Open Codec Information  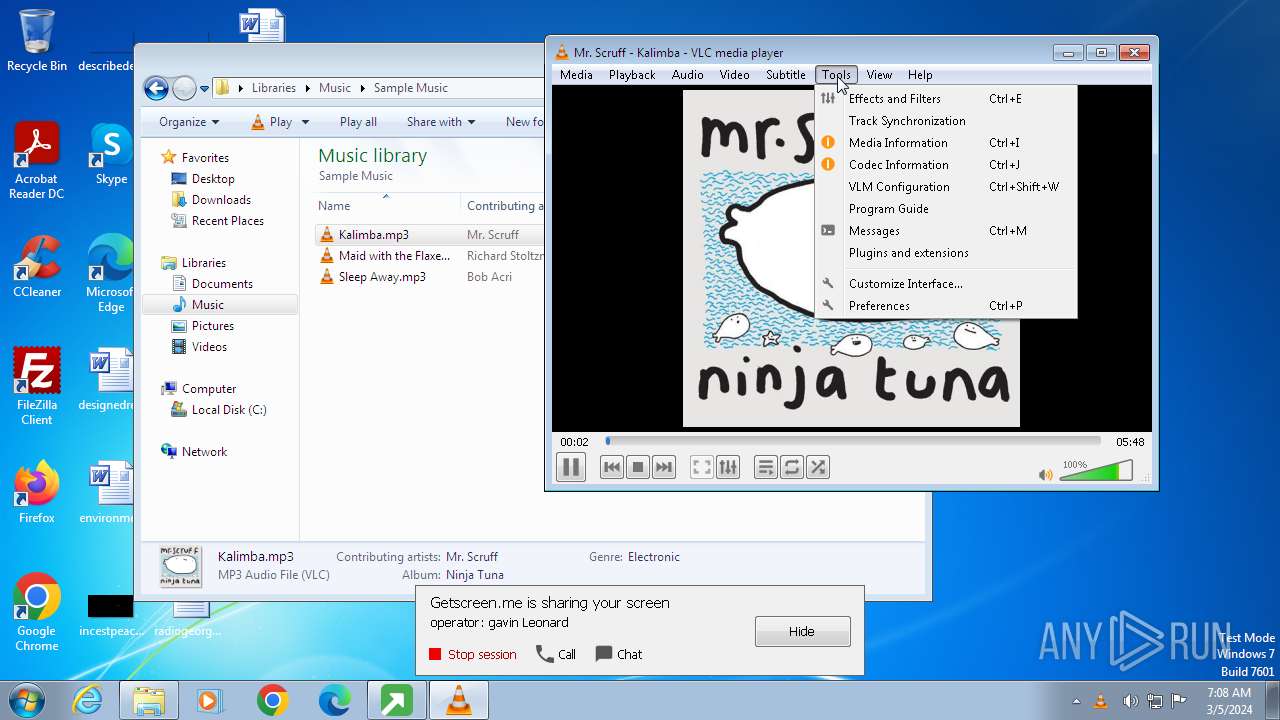click(x=946, y=165)
